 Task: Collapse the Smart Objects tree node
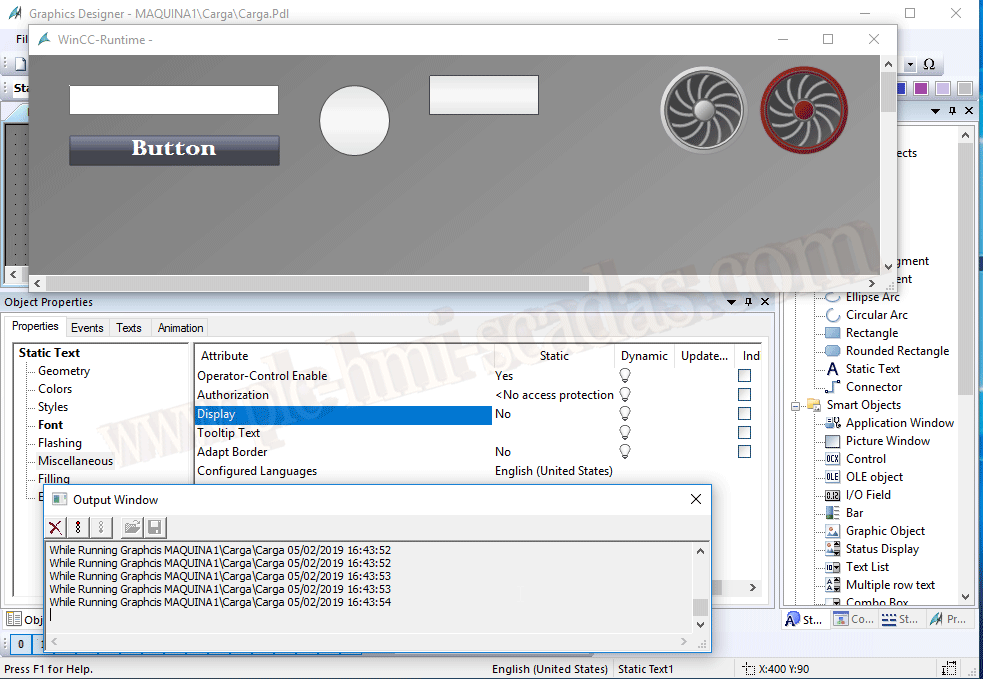click(797, 405)
